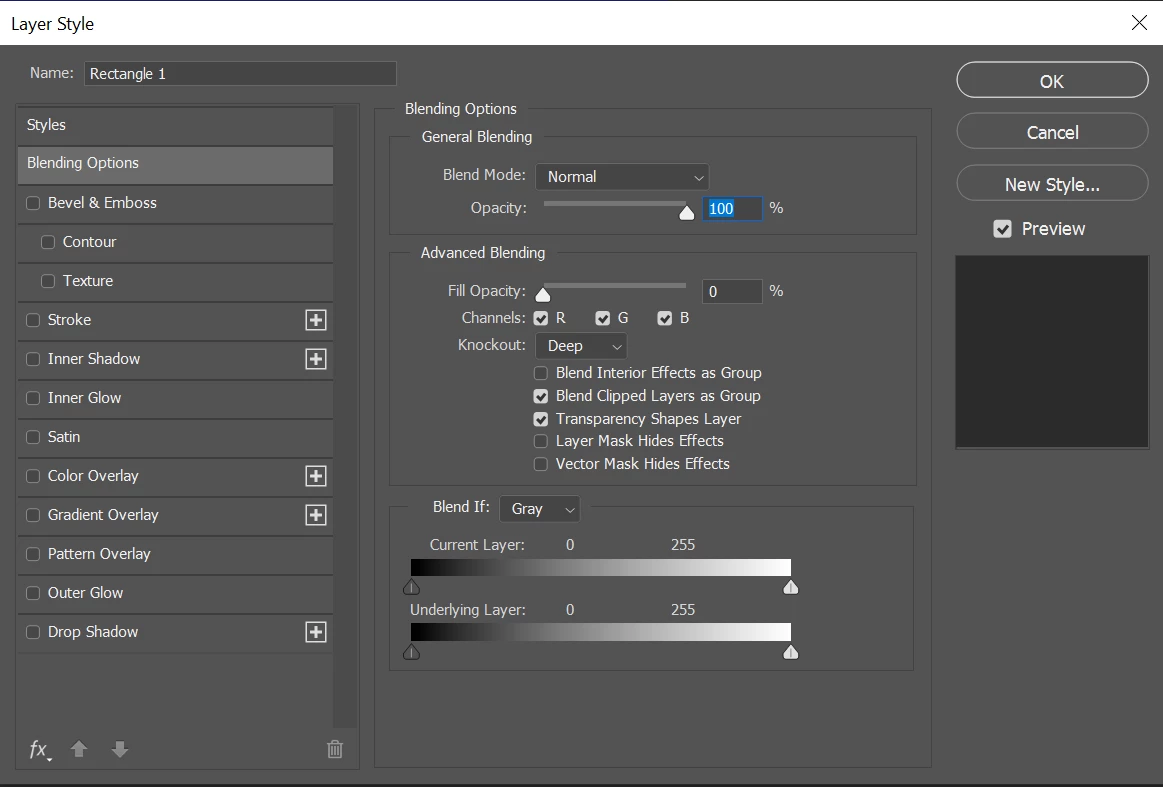Open the Blend If channel dropdown
Screen dimensions: 1163x787
point(540,509)
